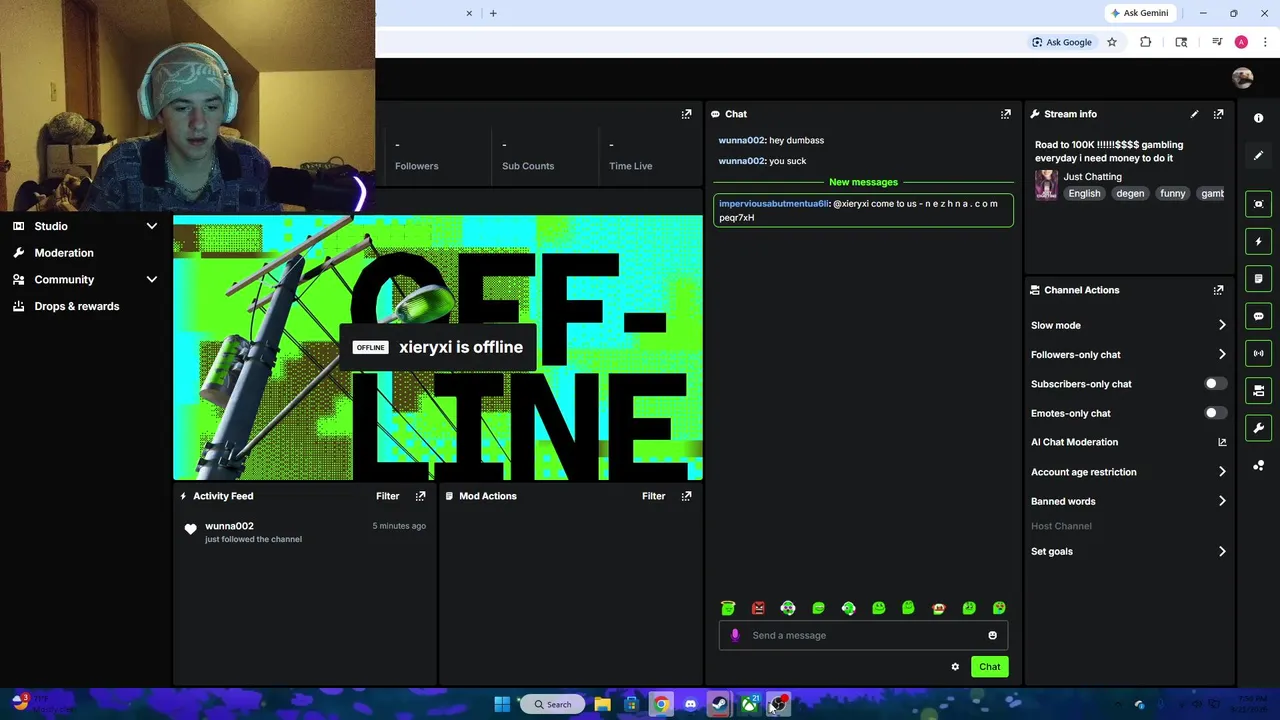
Task: Click the Ask Gemini button
Action: pyautogui.click(x=1138, y=13)
